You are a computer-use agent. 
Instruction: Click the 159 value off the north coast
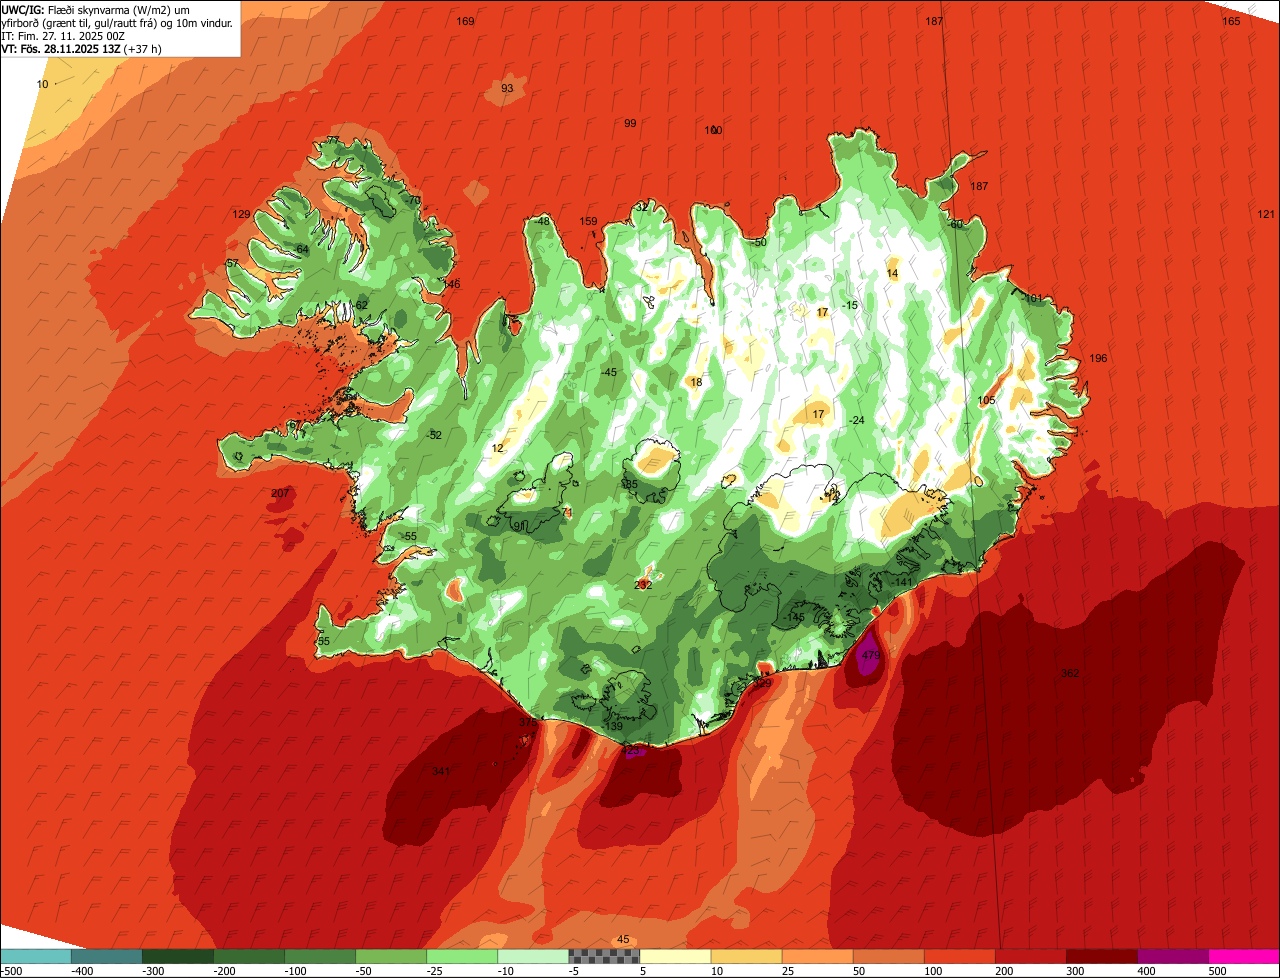point(589,221)
